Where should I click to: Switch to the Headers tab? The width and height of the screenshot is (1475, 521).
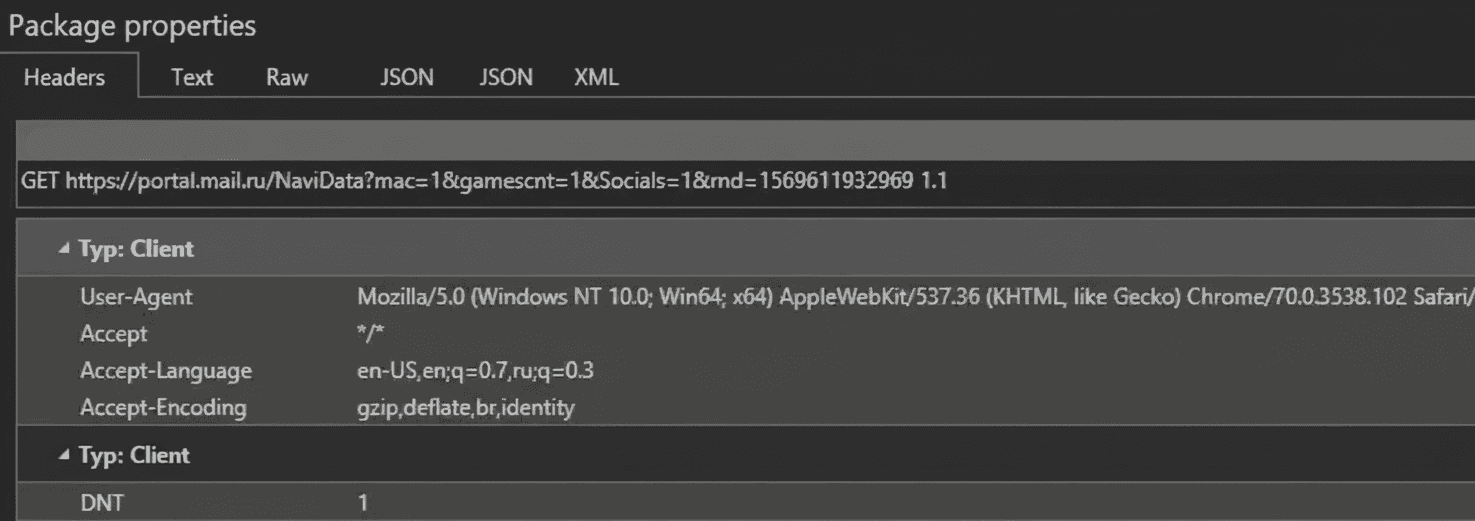pyautogui.click(x=64, y=77)
